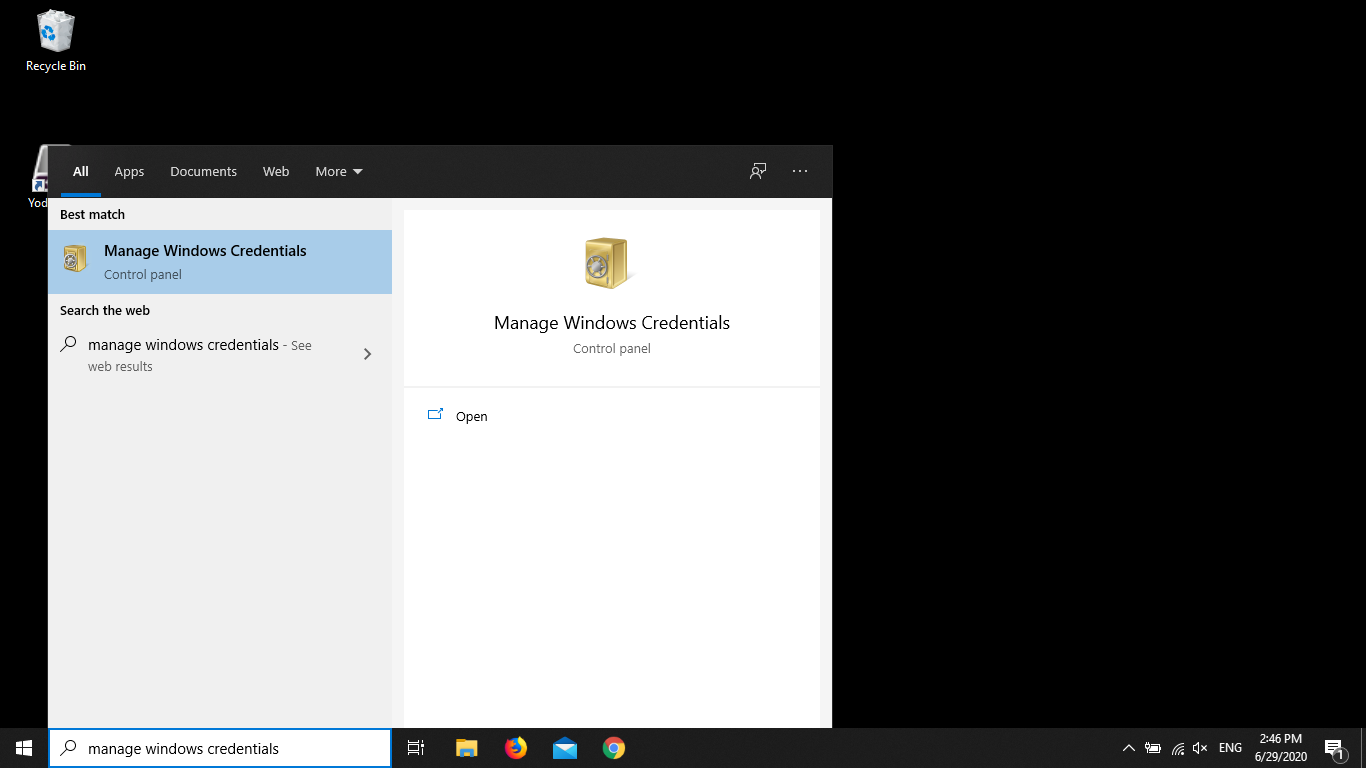Screen dimensions: 1366x768
Task: Launch Firefox from the taskbar
Action: pos(516,748)
